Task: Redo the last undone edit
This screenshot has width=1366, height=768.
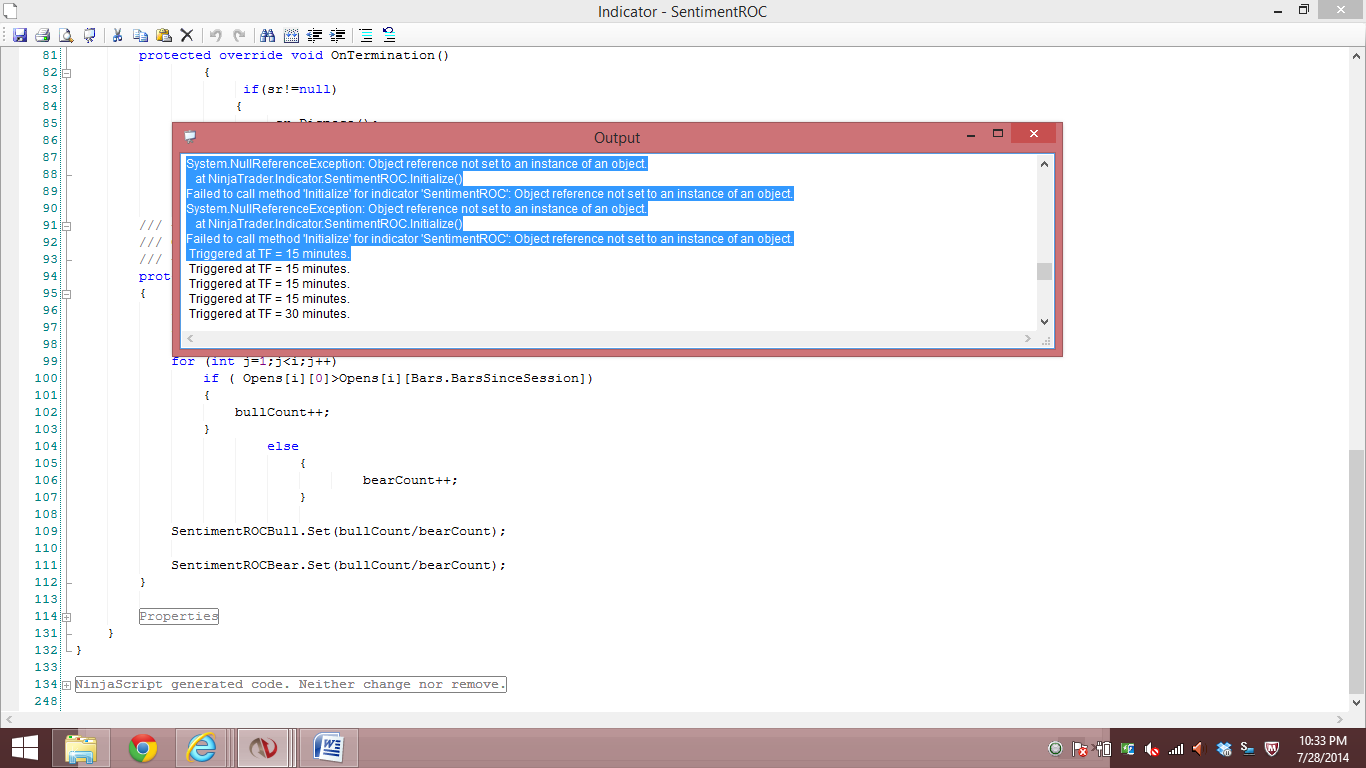Action: 237,35
